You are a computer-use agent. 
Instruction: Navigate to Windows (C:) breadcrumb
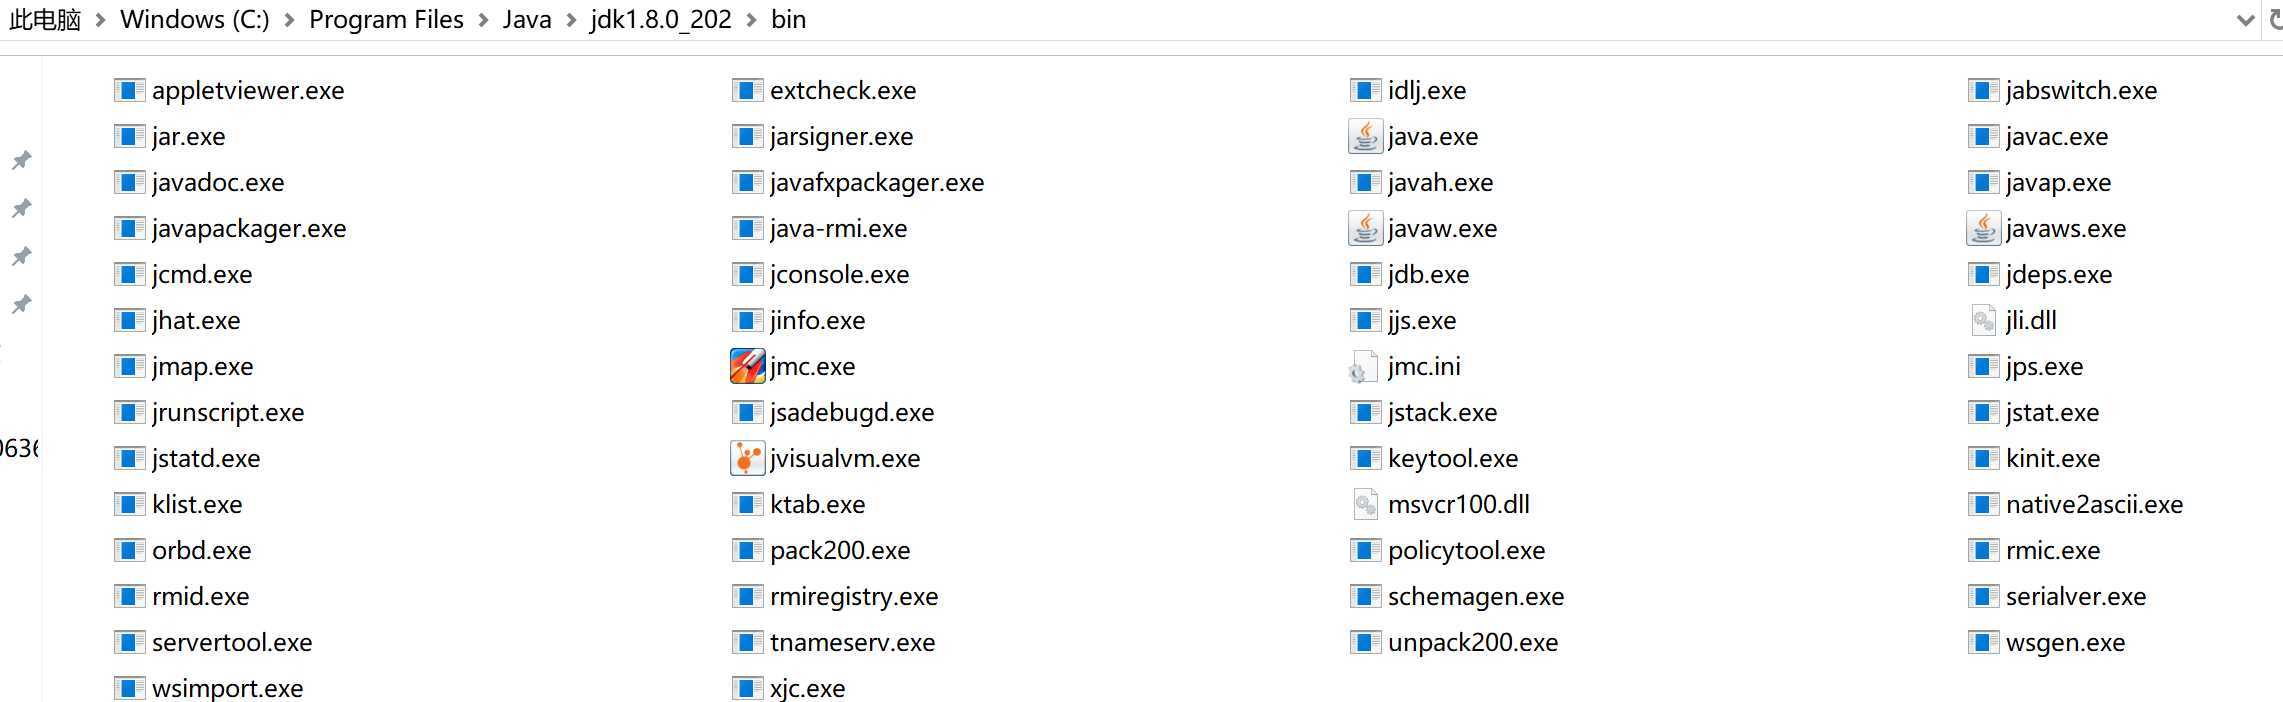(195, 19)
